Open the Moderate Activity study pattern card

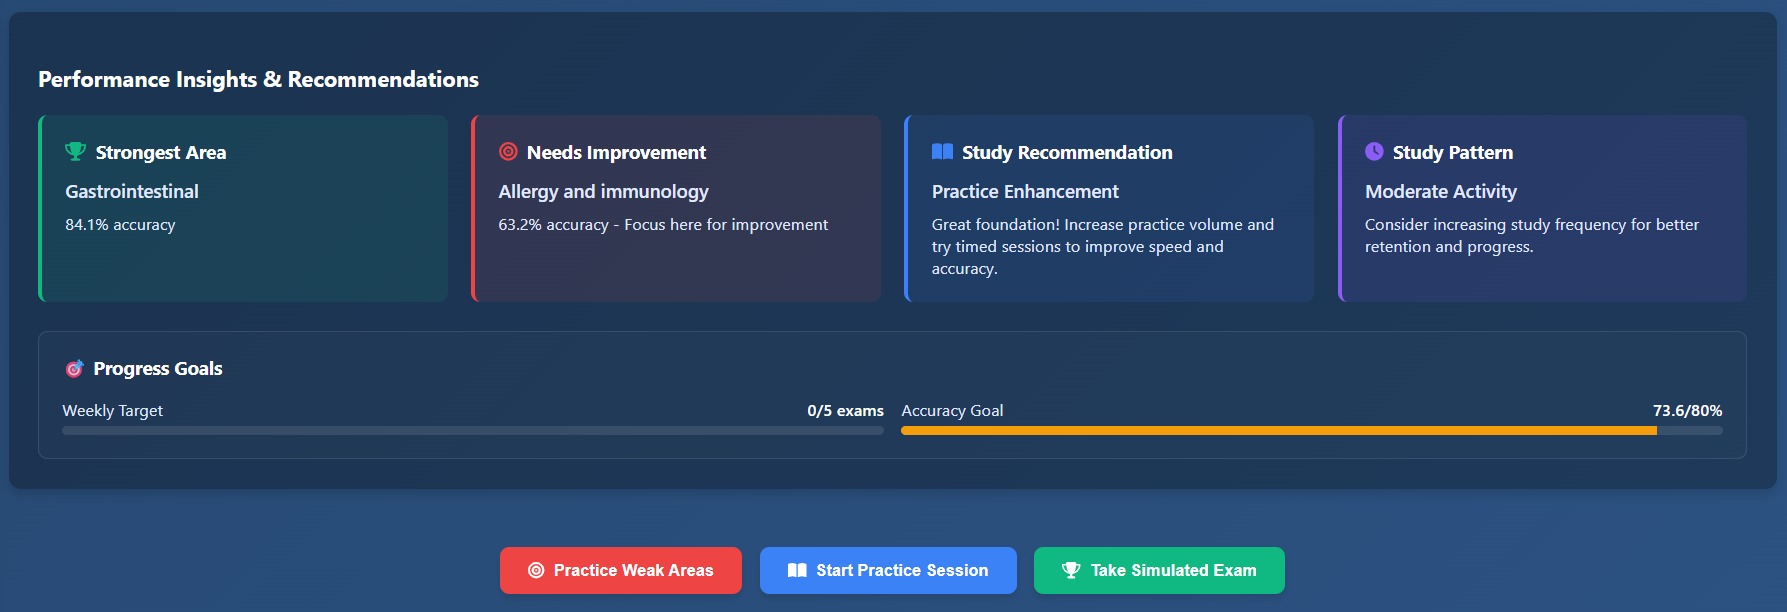tap(1542, 208)
